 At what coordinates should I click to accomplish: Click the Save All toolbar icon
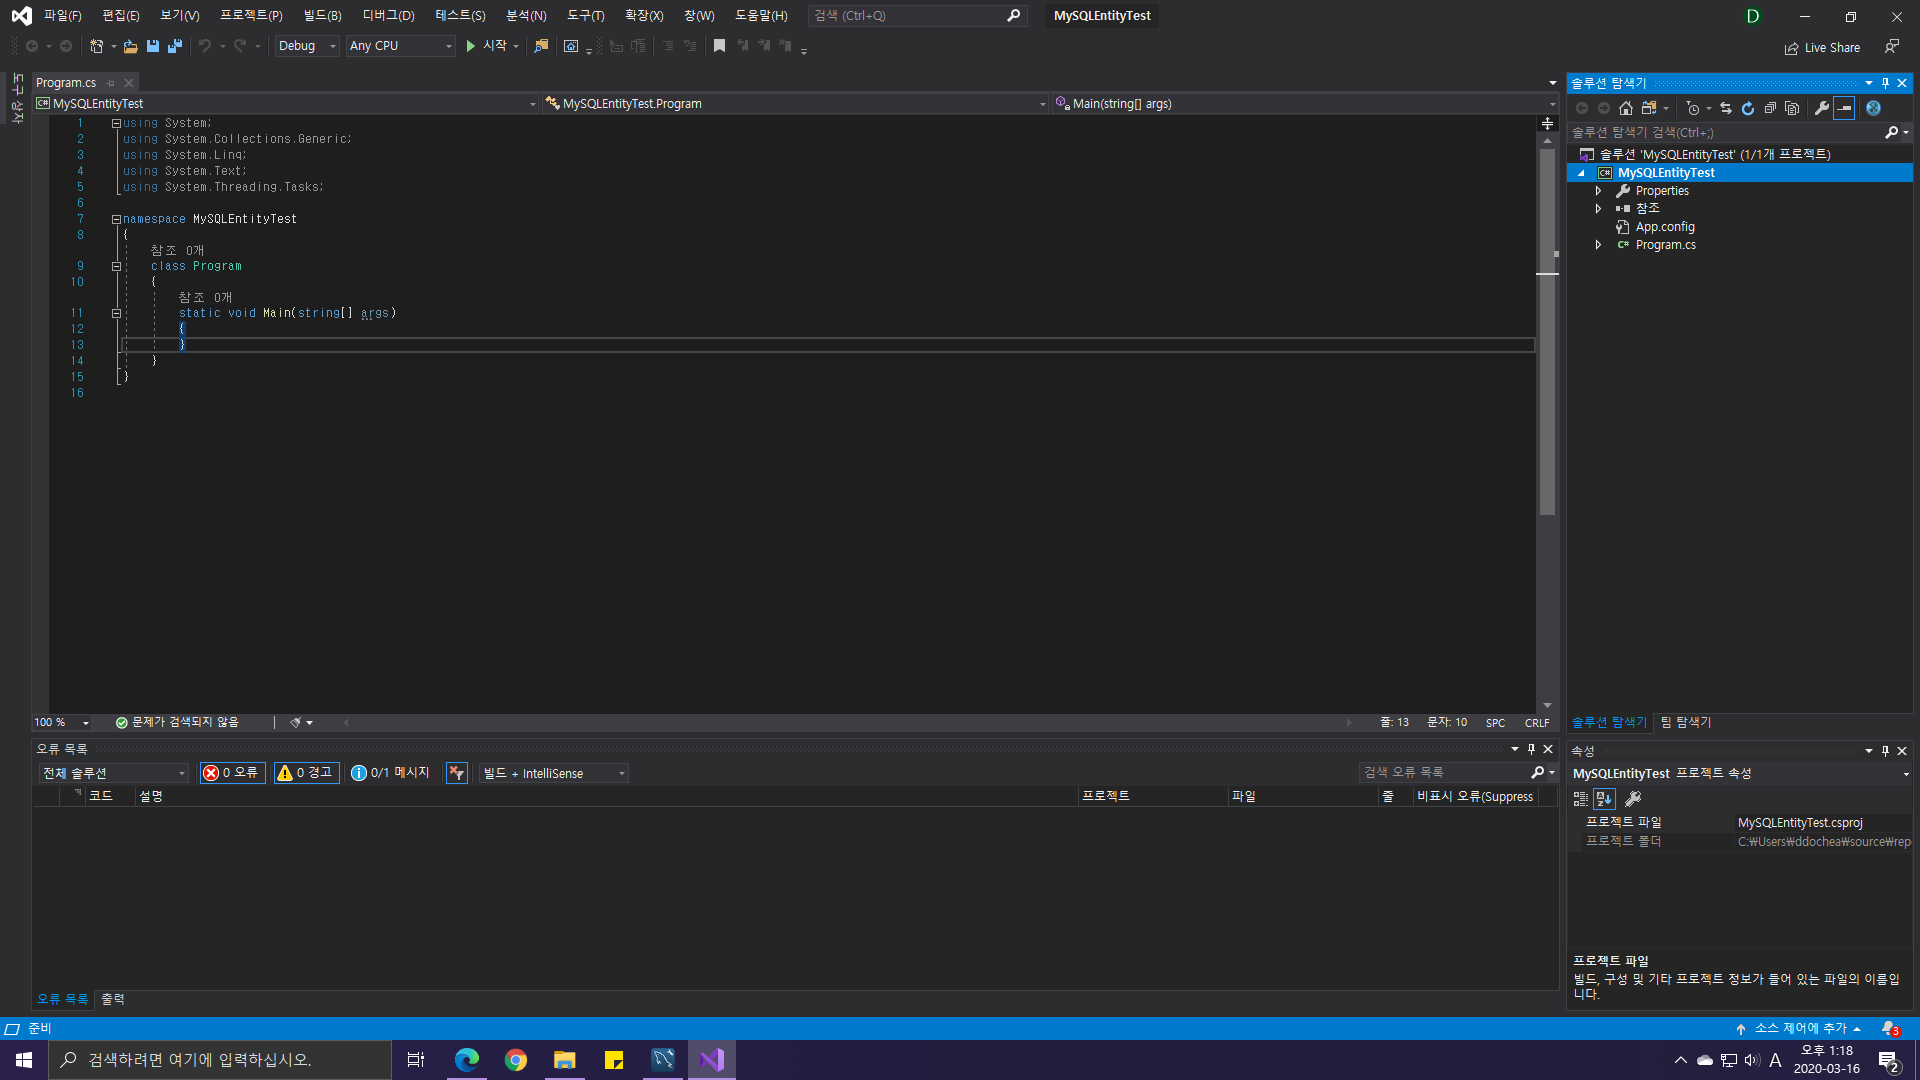(x=175, y=46)
